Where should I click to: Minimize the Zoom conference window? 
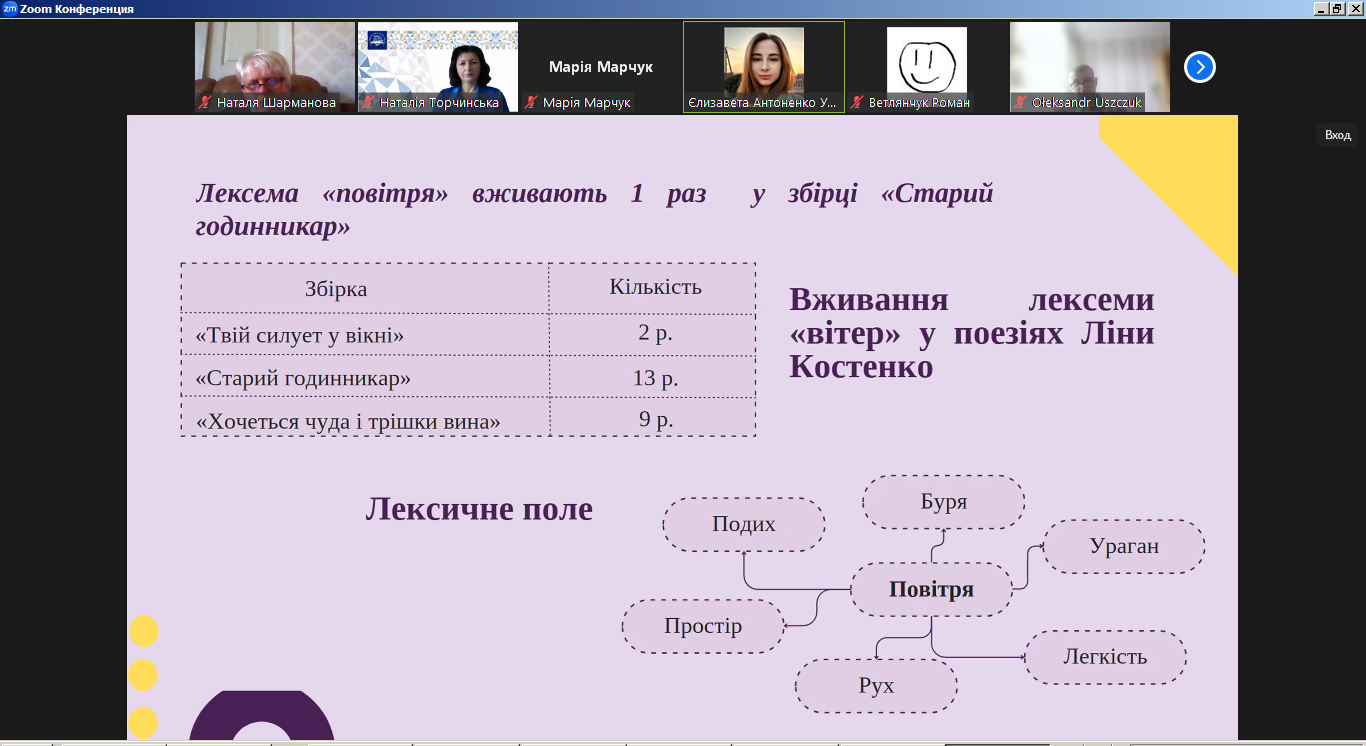coord(1321,8)
